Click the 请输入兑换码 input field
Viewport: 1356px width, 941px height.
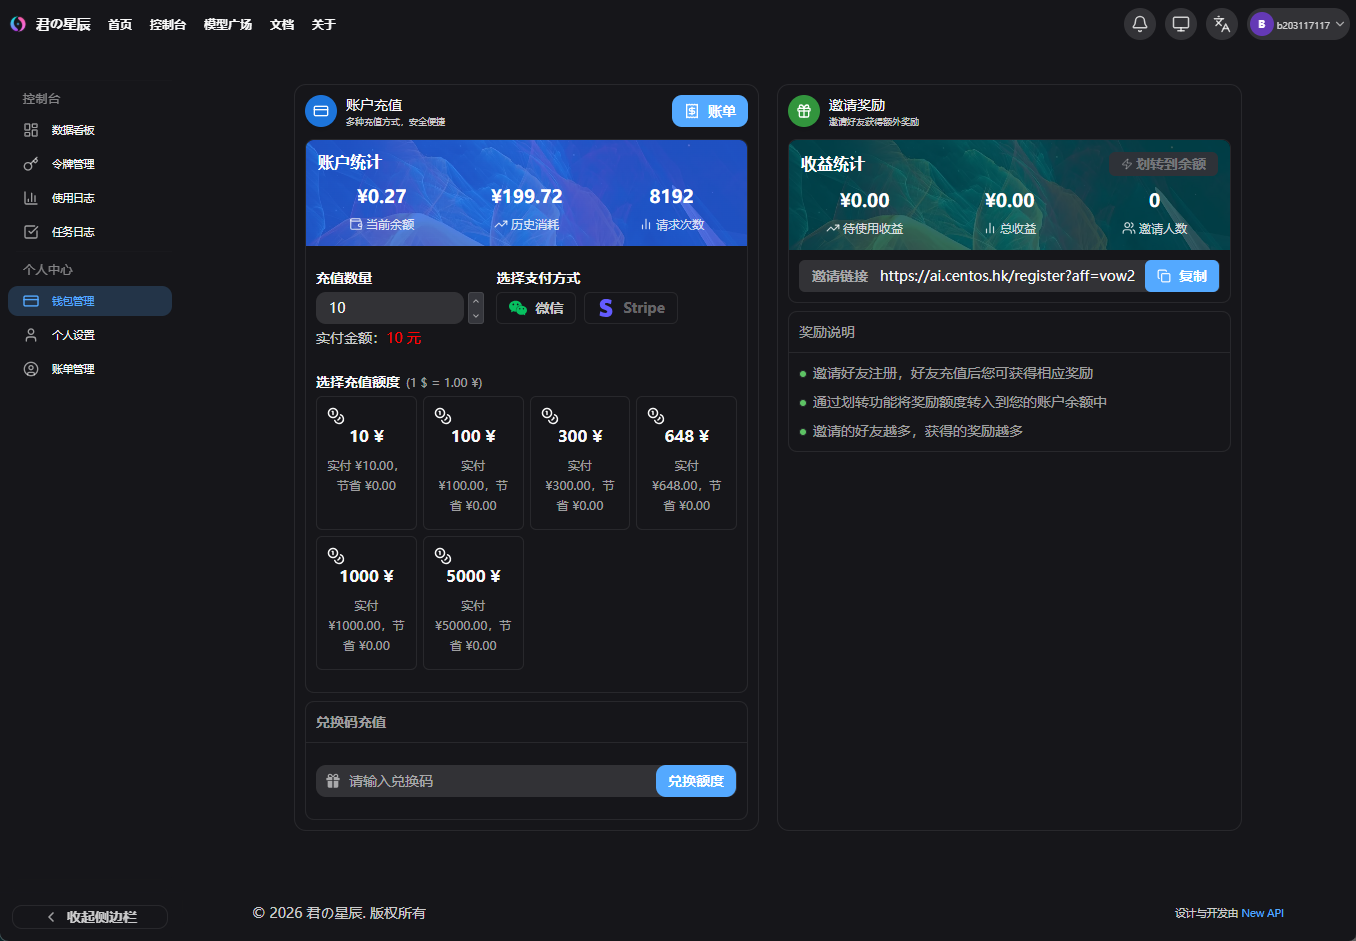(x=486, y=781)
